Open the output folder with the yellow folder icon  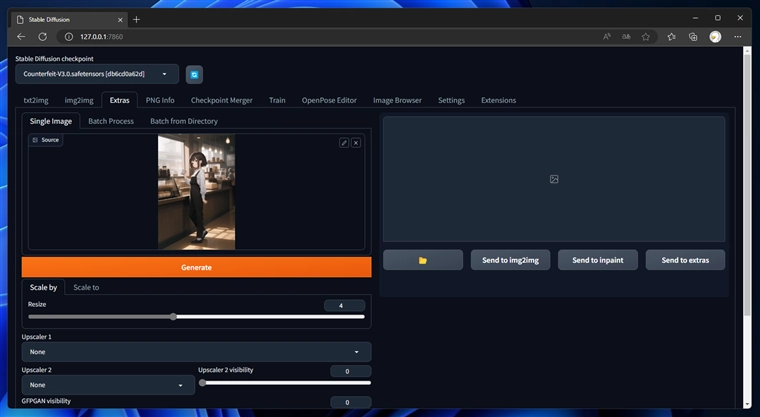(x=423, y=260)
